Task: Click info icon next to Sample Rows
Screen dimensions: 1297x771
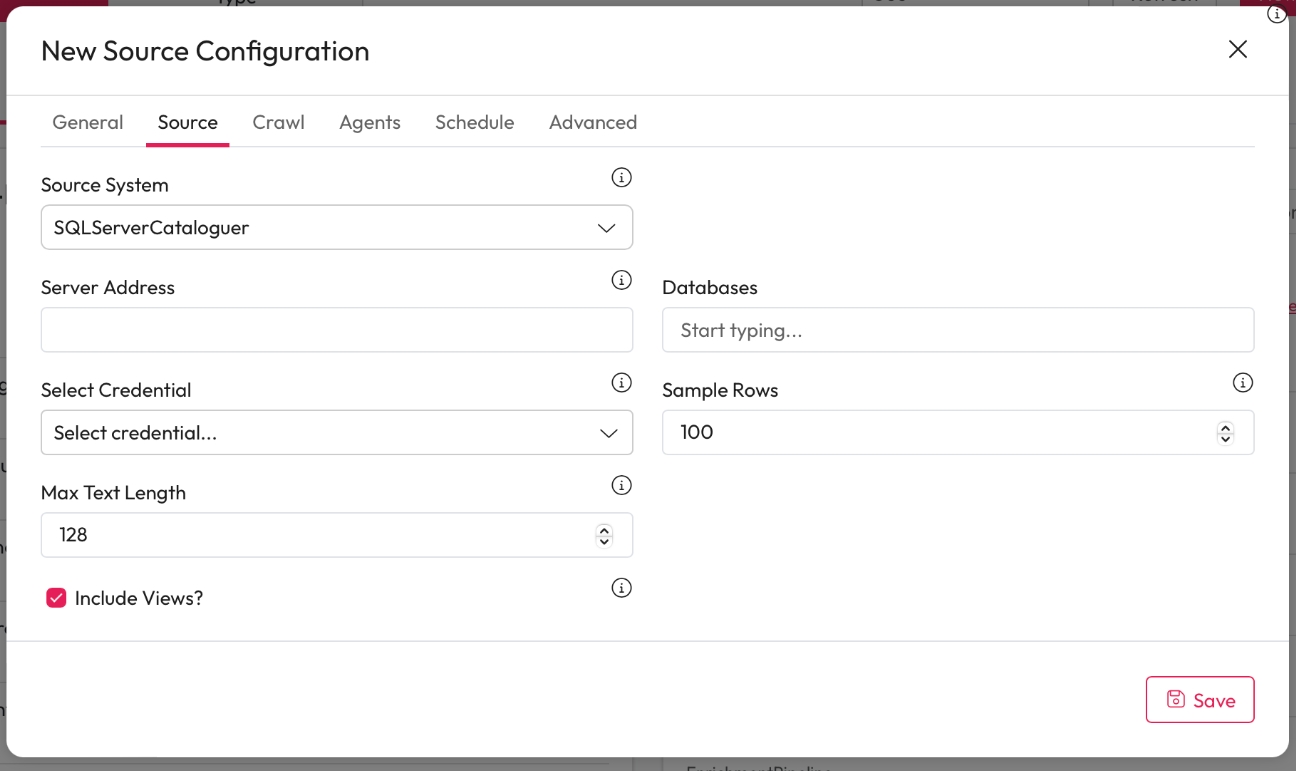Action: (x=1242, y=383)
